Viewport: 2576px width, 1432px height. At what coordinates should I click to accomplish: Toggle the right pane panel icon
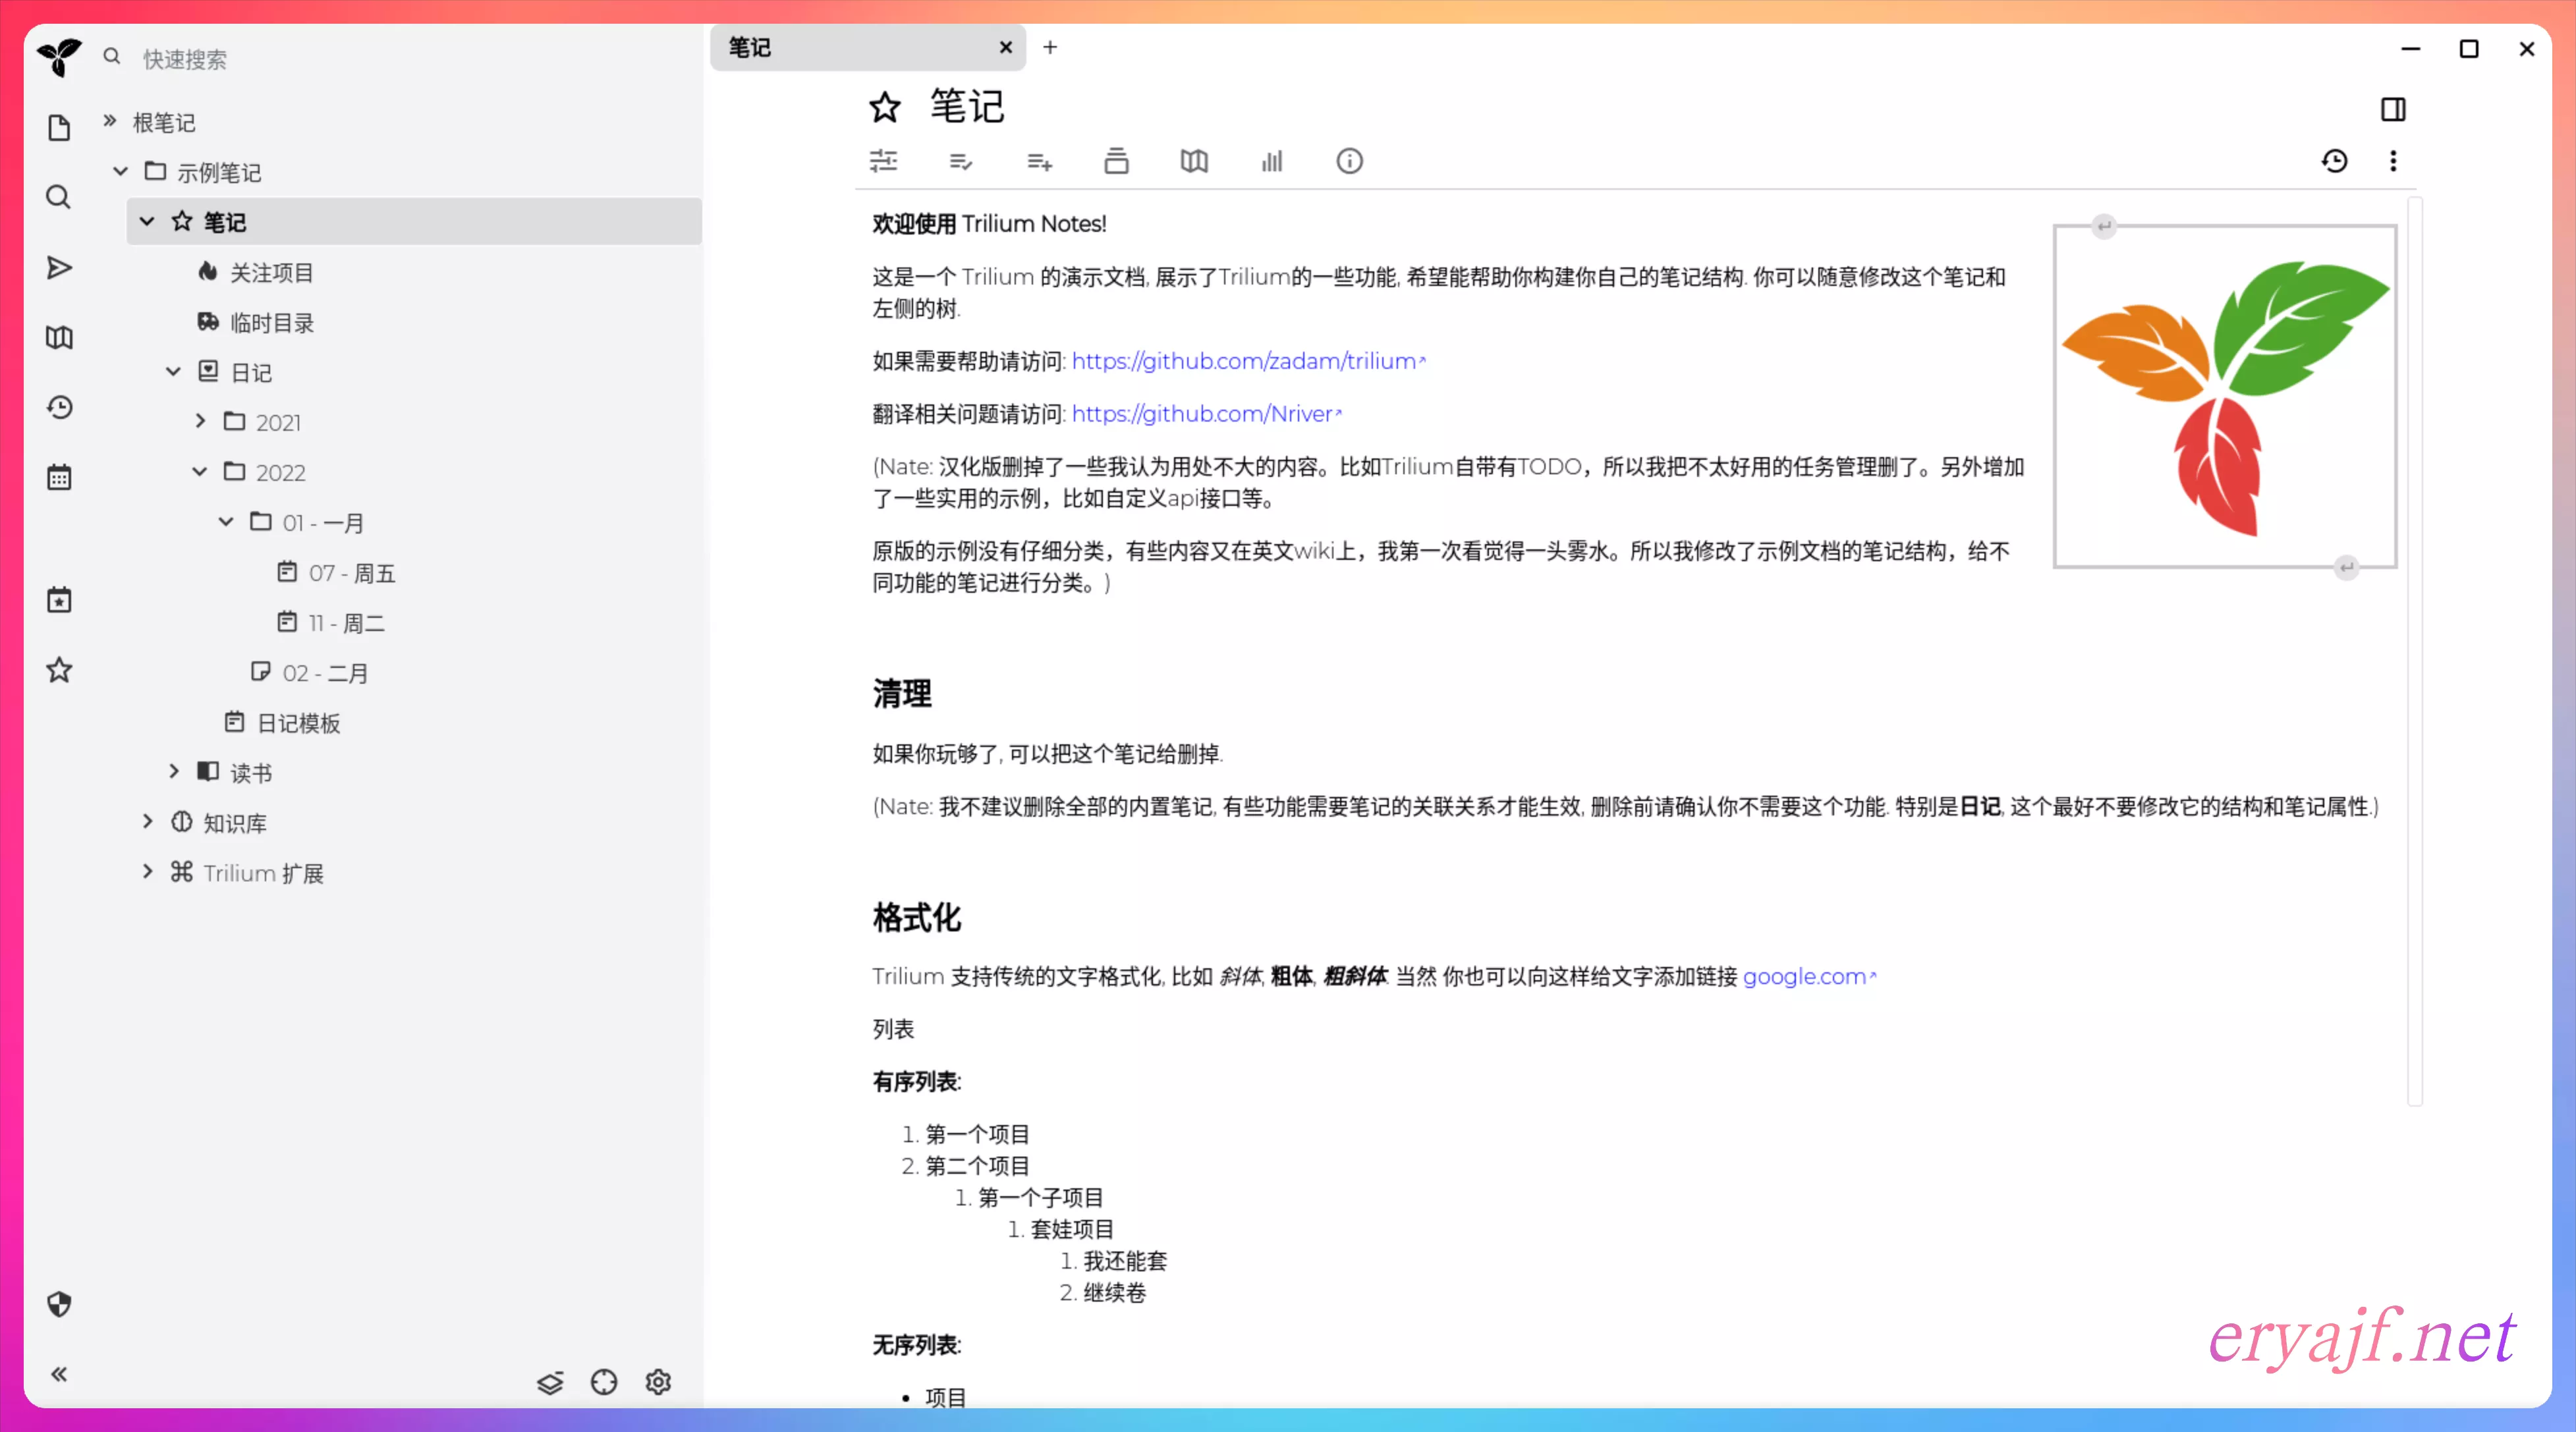pyautogui.click(x=2393, y=109)
